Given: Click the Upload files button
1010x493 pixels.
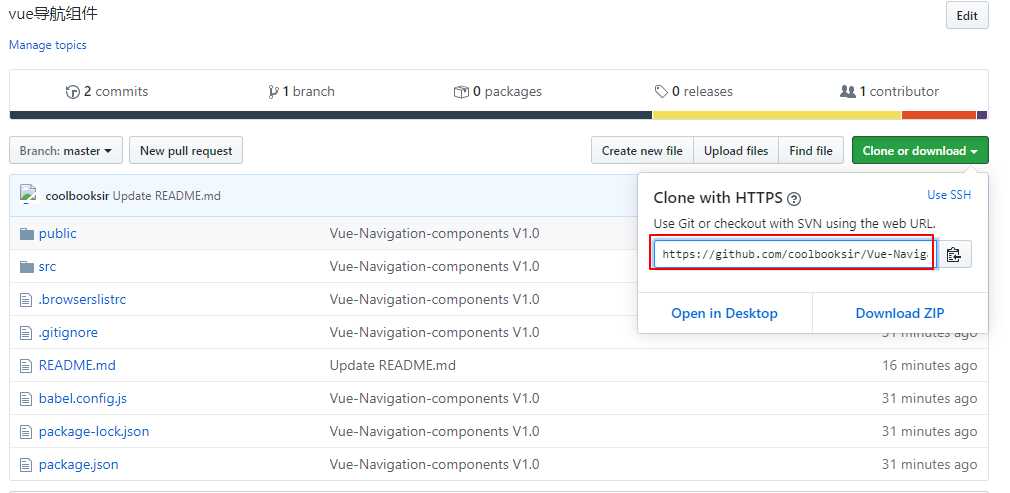Looking at the screenshot, I should [736, 151].
